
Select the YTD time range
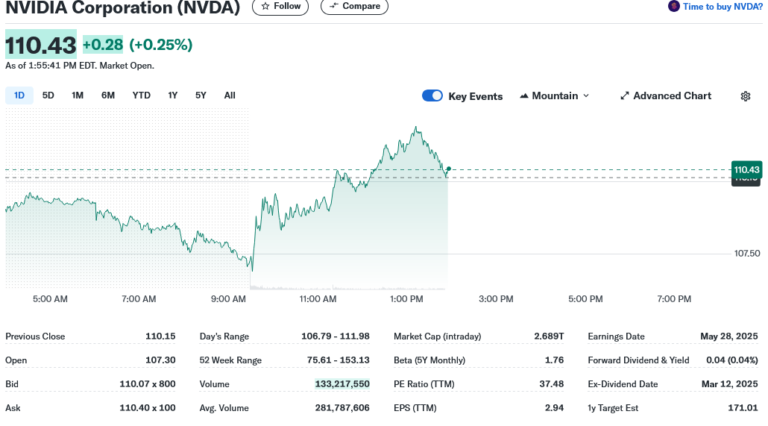[141, 95]
